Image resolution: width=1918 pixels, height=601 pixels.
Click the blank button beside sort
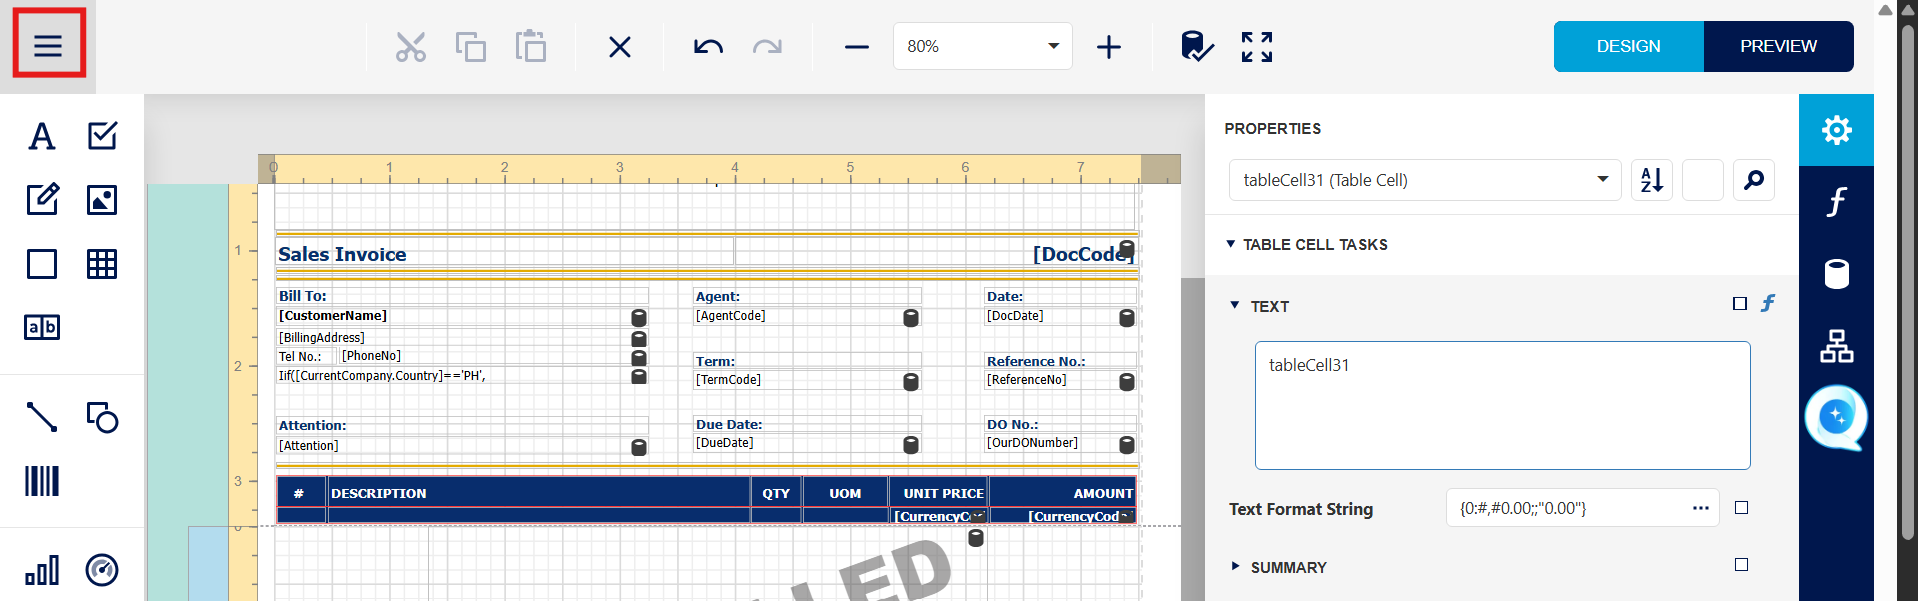coord(1703,180)
